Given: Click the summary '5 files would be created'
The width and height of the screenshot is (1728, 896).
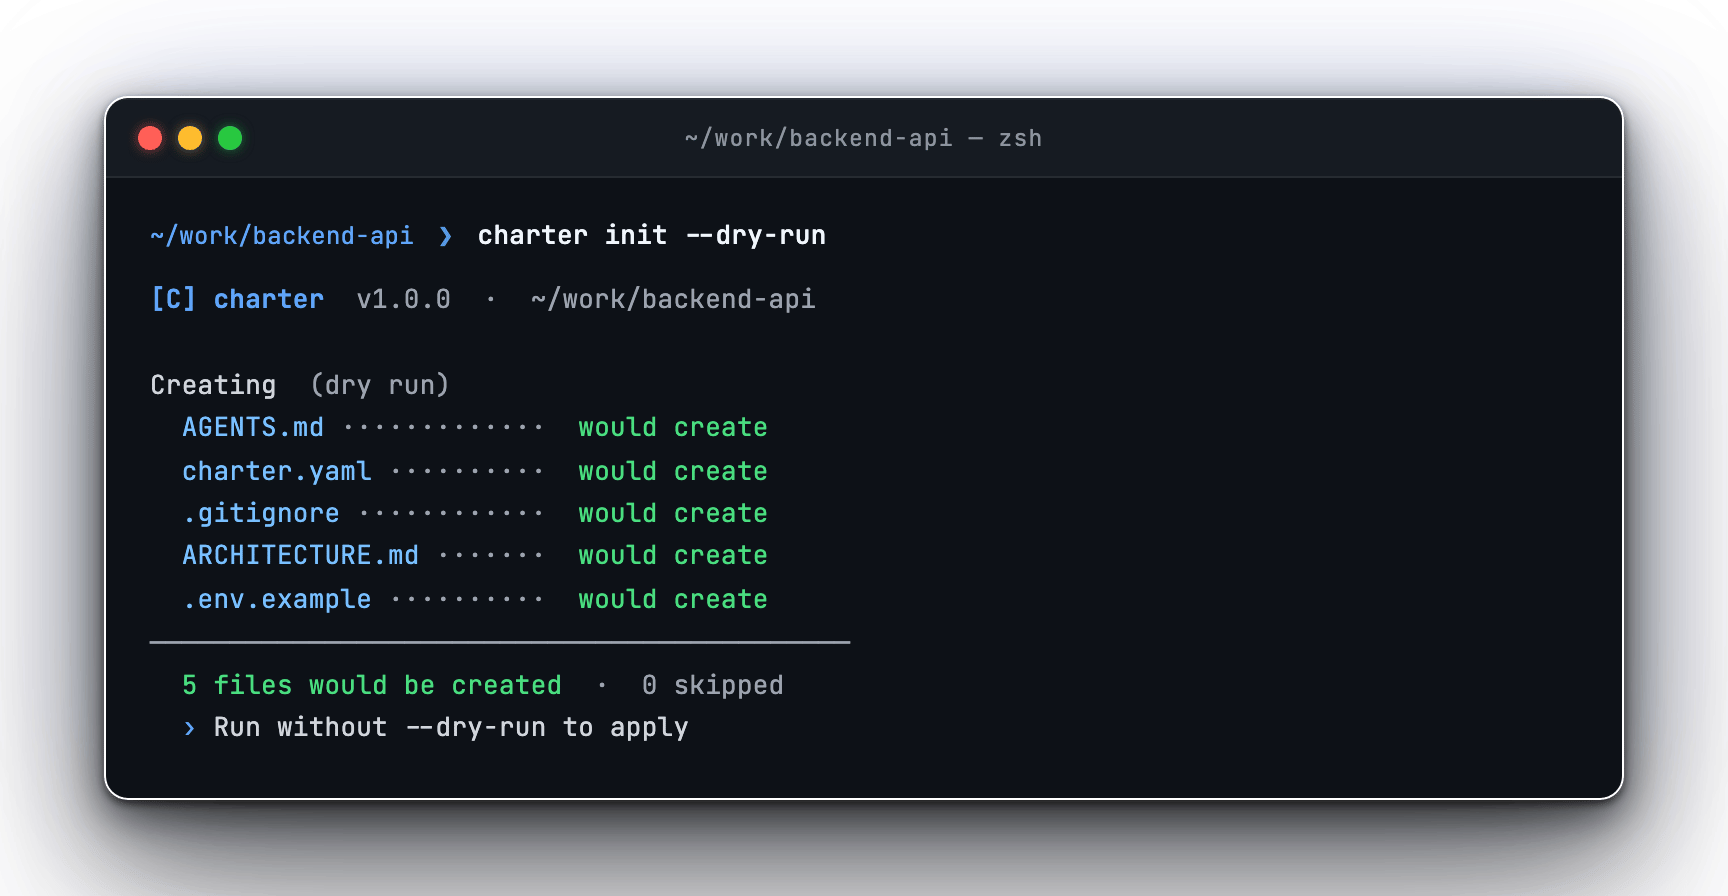Looking at the screenshot, I should point(372,685).
